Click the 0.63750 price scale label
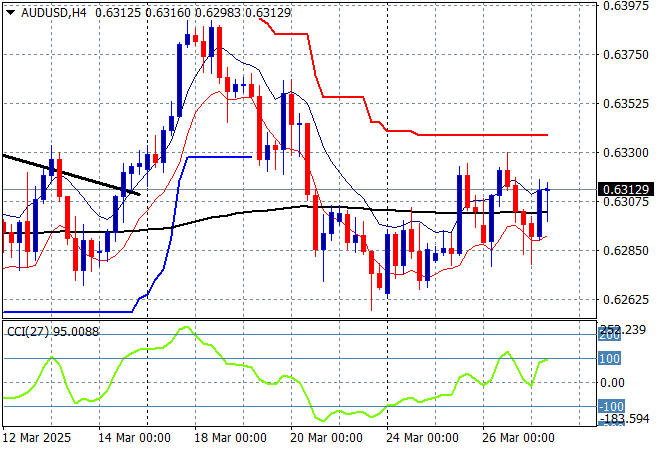This screenshot has width=660, height=450. (626, 54)
